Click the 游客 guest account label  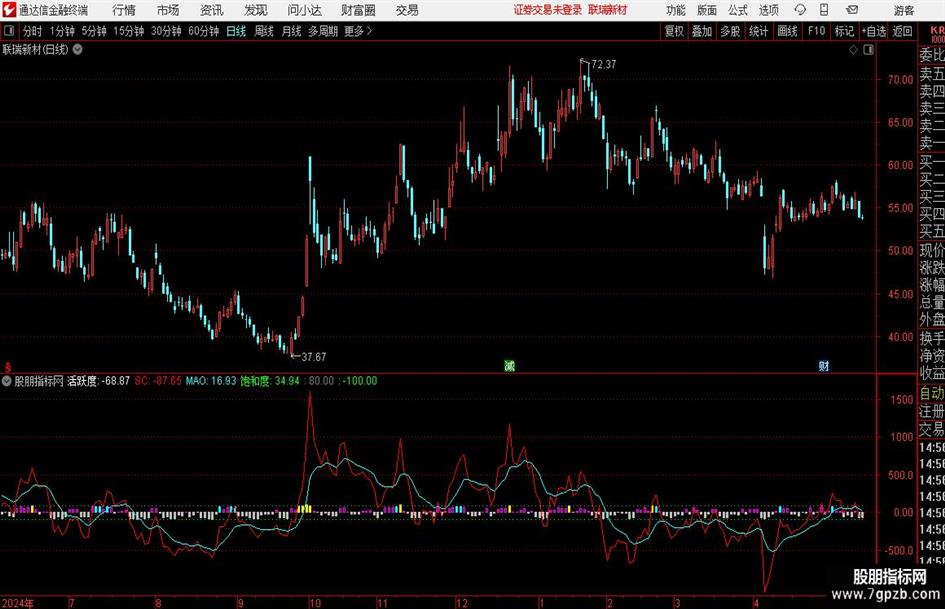[903, 10]
